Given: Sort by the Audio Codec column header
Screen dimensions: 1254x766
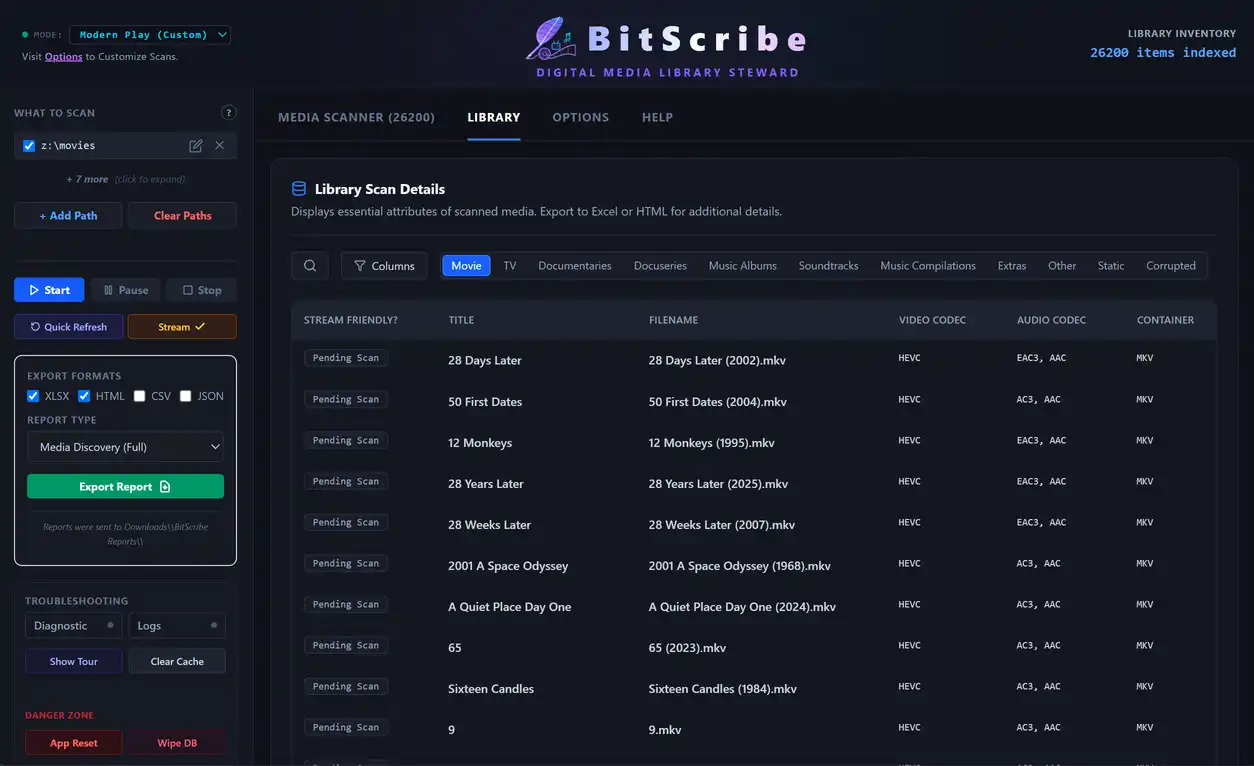Looking at the screenshot, I should (1051, 320).
